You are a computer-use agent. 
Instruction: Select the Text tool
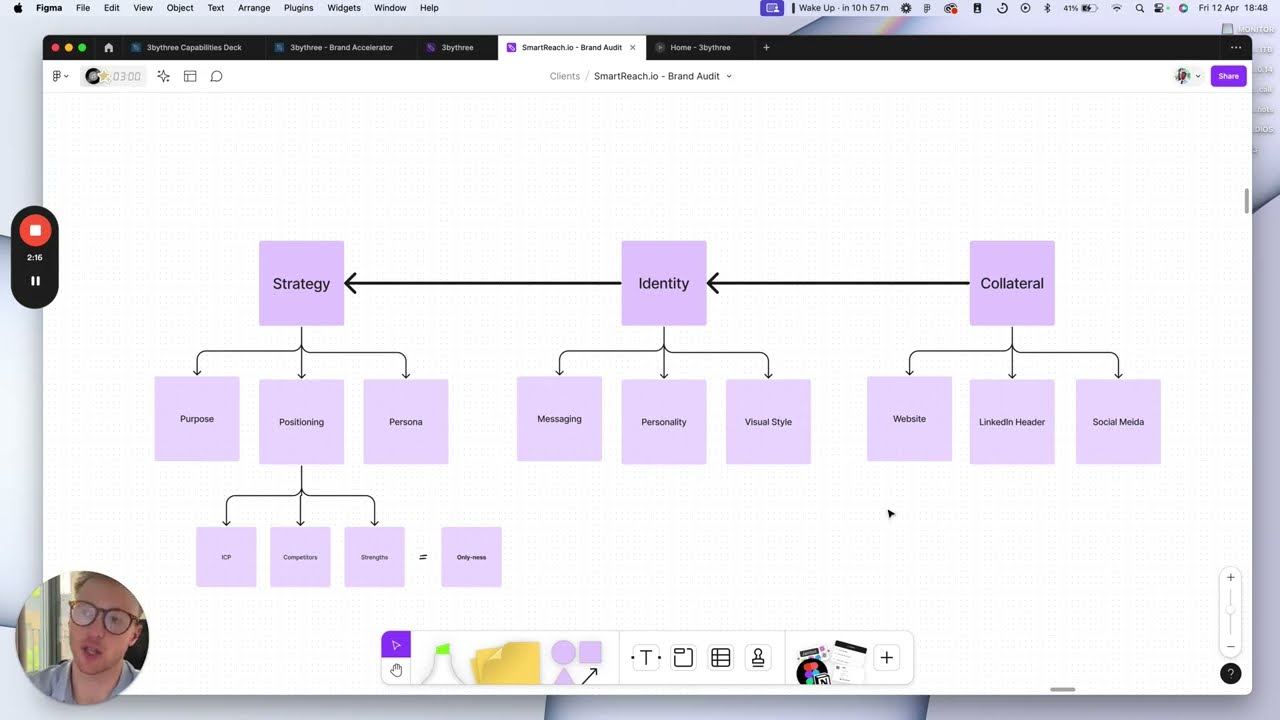(646, 658)
